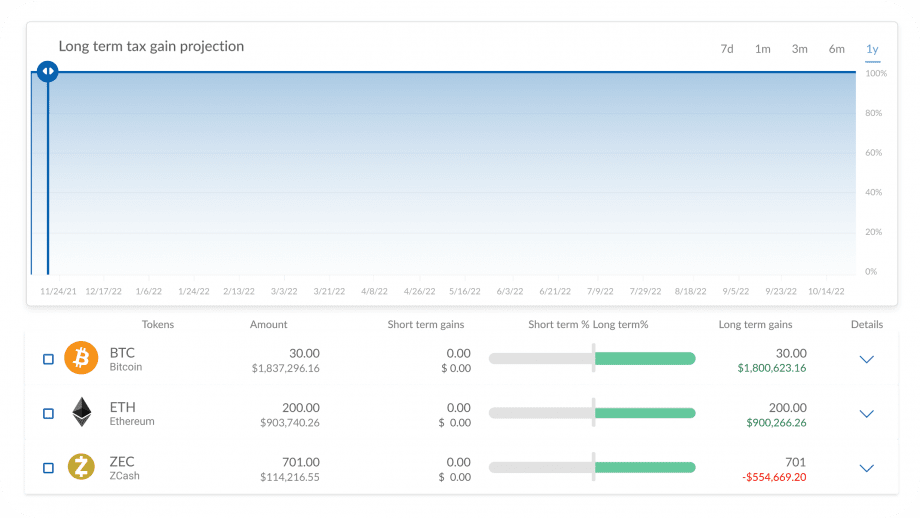Tick the BTC row checkbox
The height and width of the screenshot is (518, 920).
tap(49, 359)
